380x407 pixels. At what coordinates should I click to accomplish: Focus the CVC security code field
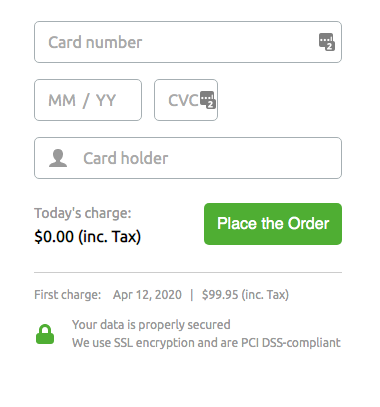[x=186, y=100]
